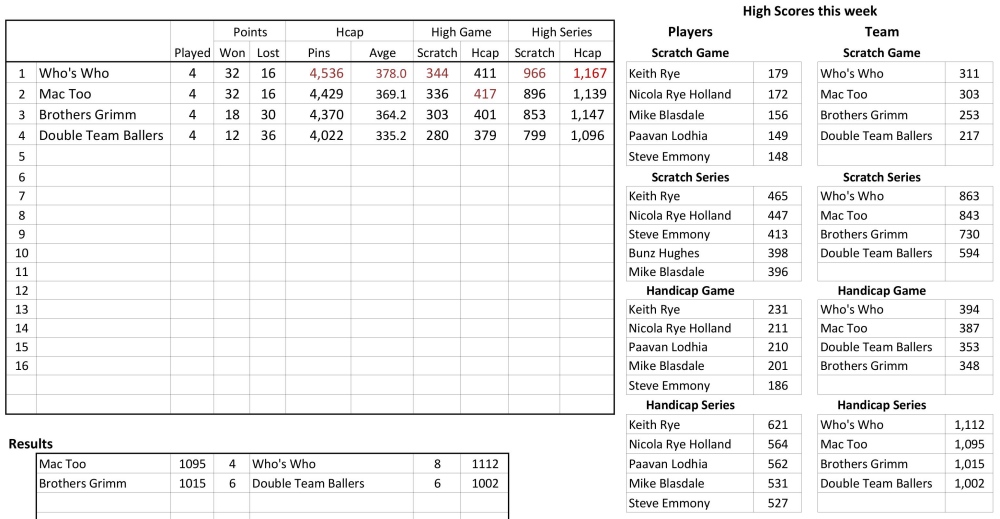This screenshot has height=519, width=1000.
Task: Click the red 1,167 high series handicap cell
Action: 584,73
